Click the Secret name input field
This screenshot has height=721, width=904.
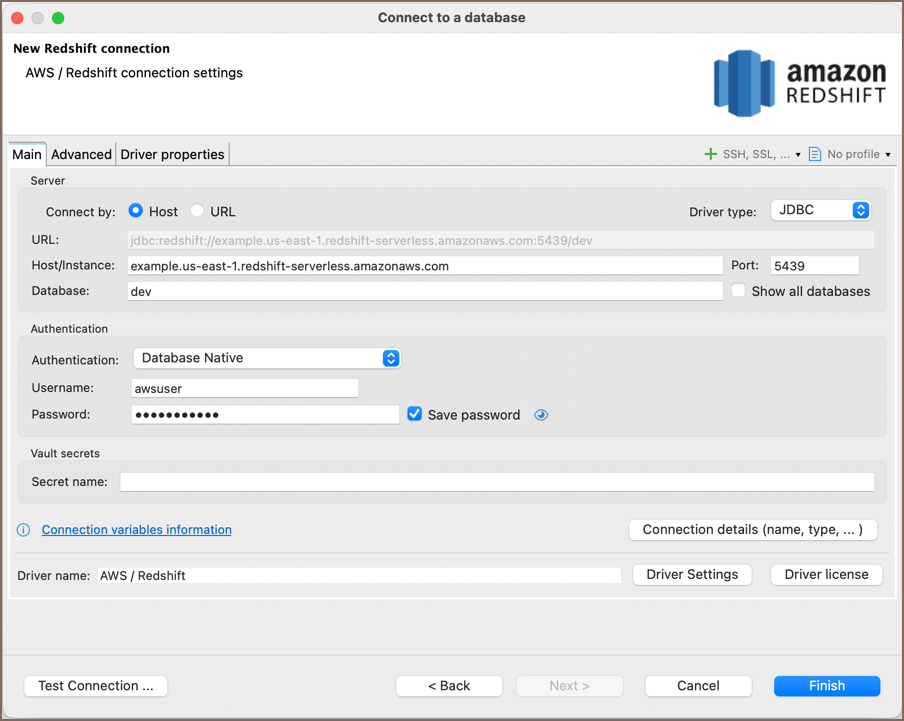[497, 482]
